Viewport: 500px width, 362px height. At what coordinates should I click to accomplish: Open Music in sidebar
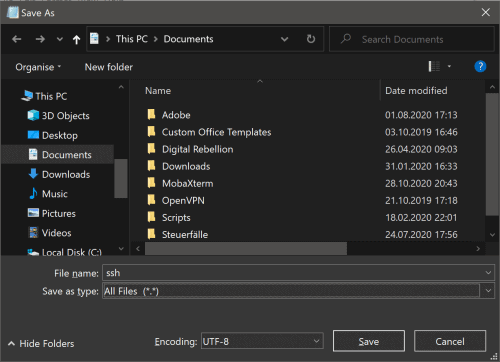click(x=55, y=194)
